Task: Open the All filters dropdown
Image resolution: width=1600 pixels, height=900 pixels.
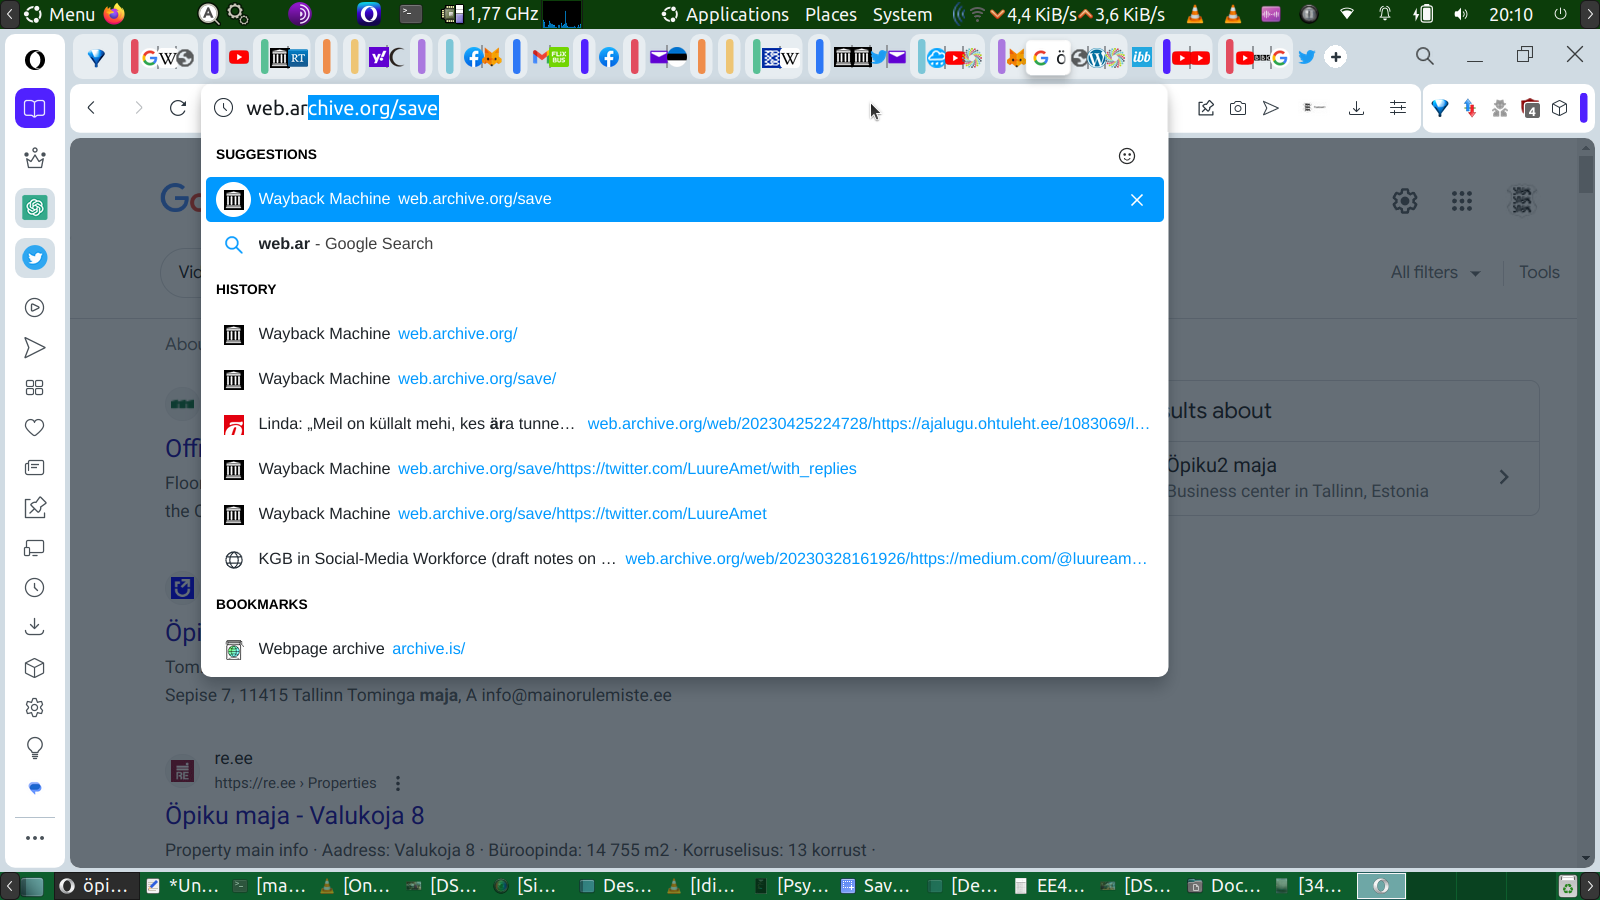Action: tap(1436, 272)
